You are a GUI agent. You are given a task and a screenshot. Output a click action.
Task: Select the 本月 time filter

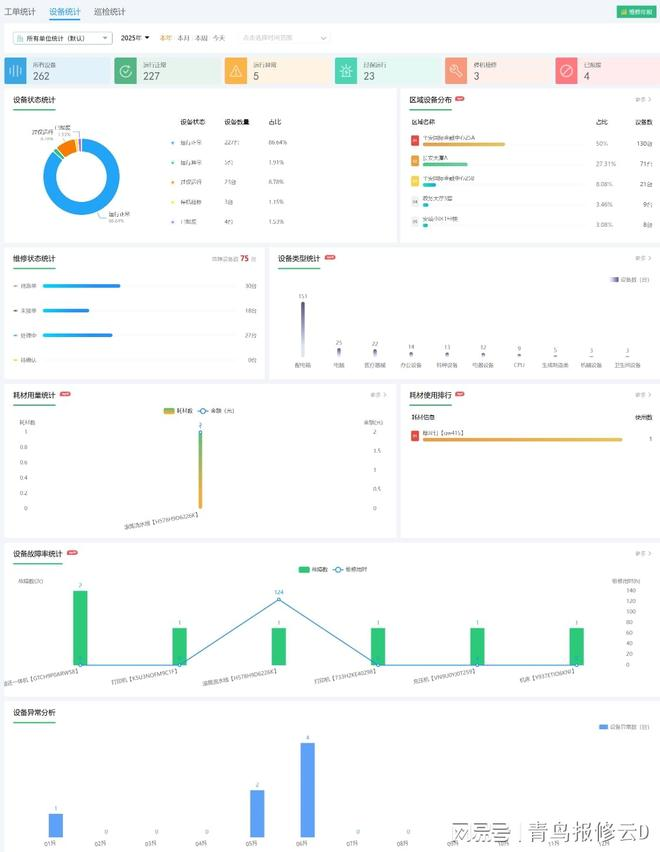click(x=183, y=38)
